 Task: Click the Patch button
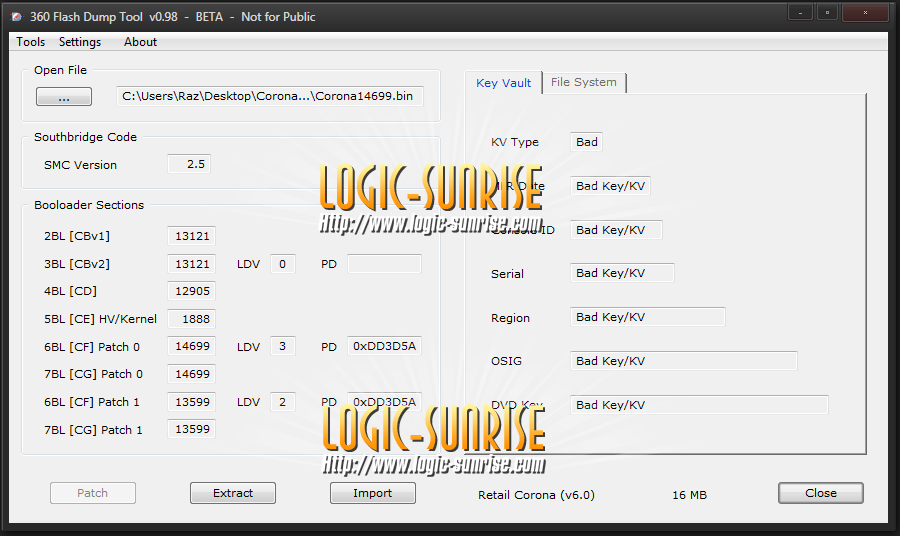[x=92, y=493]
